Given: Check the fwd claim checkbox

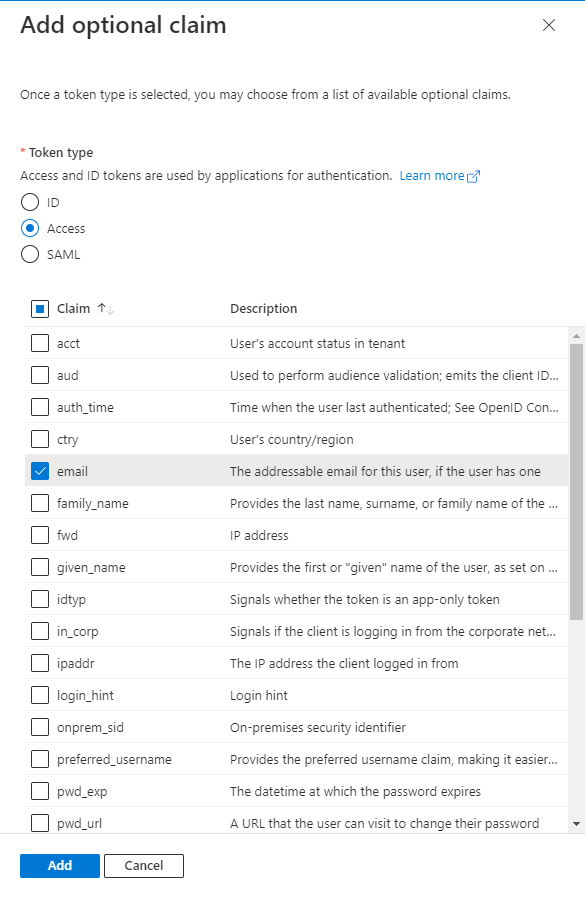Looking at the screenshot, I should coord(39,535).
